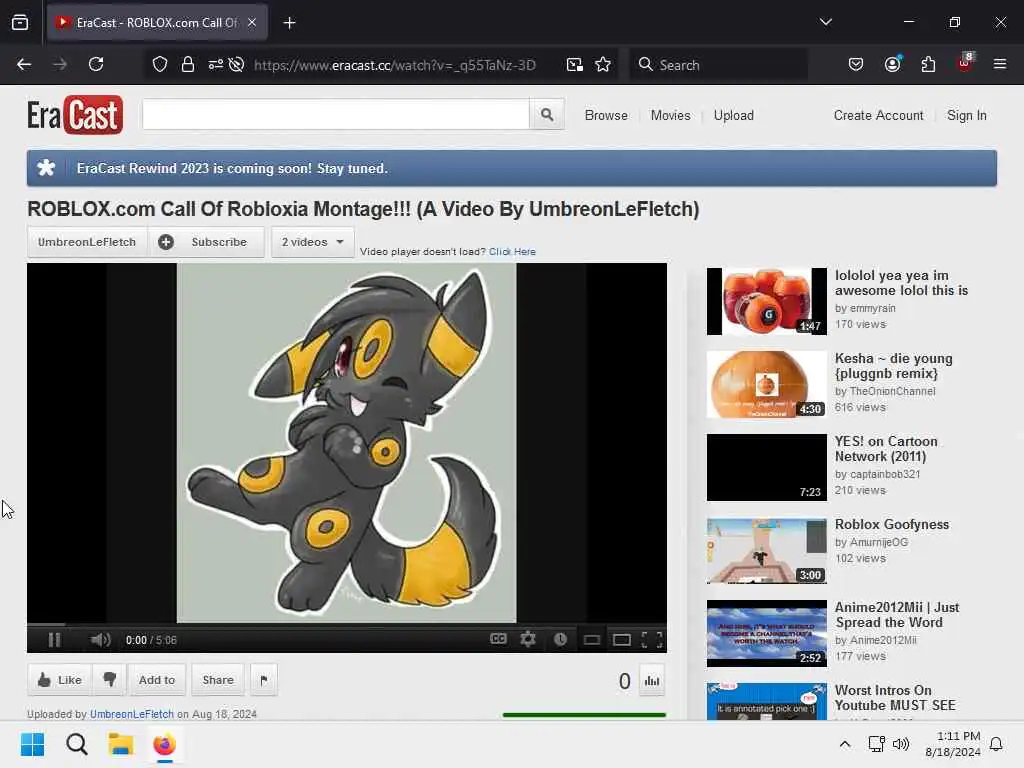This screenshot has width=1024, height=768.
Task: Select the EraCast ROBLOX.com tab
Action: [157, 23]
